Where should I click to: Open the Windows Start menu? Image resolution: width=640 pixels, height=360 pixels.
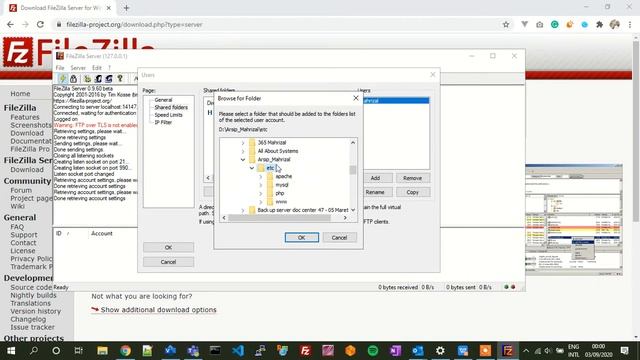click(x=11, y=351)
